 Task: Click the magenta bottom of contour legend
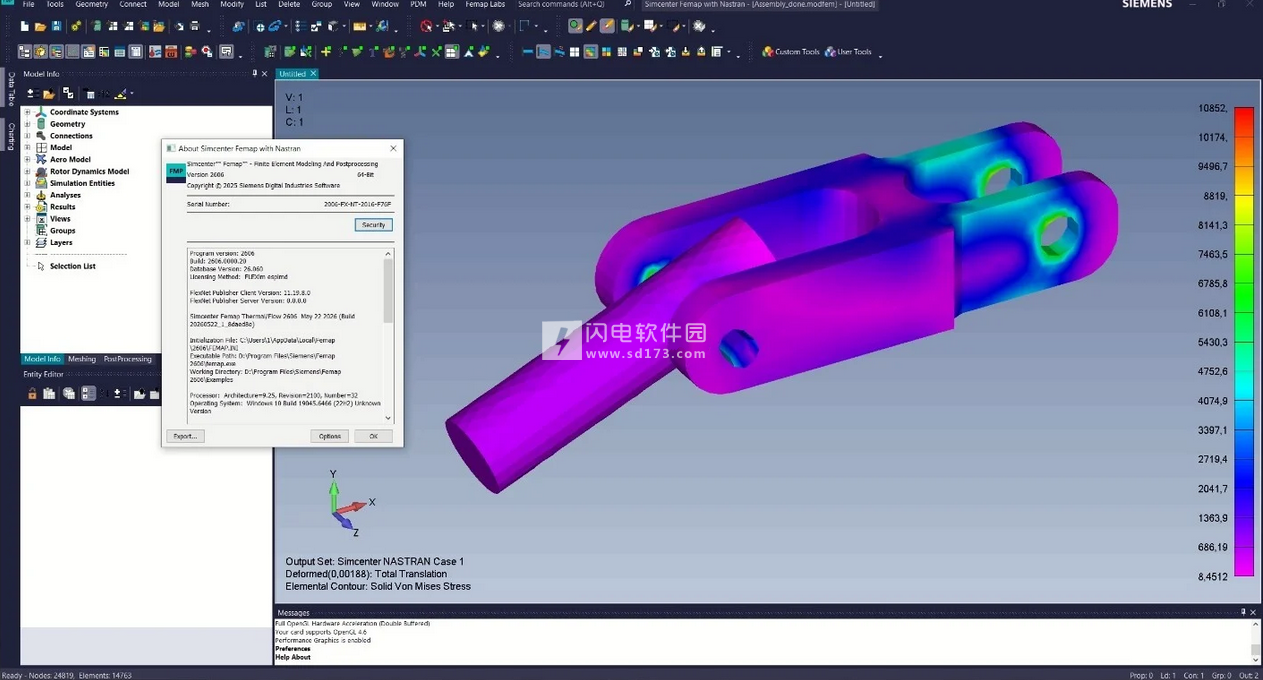(x=1243, y=568)
